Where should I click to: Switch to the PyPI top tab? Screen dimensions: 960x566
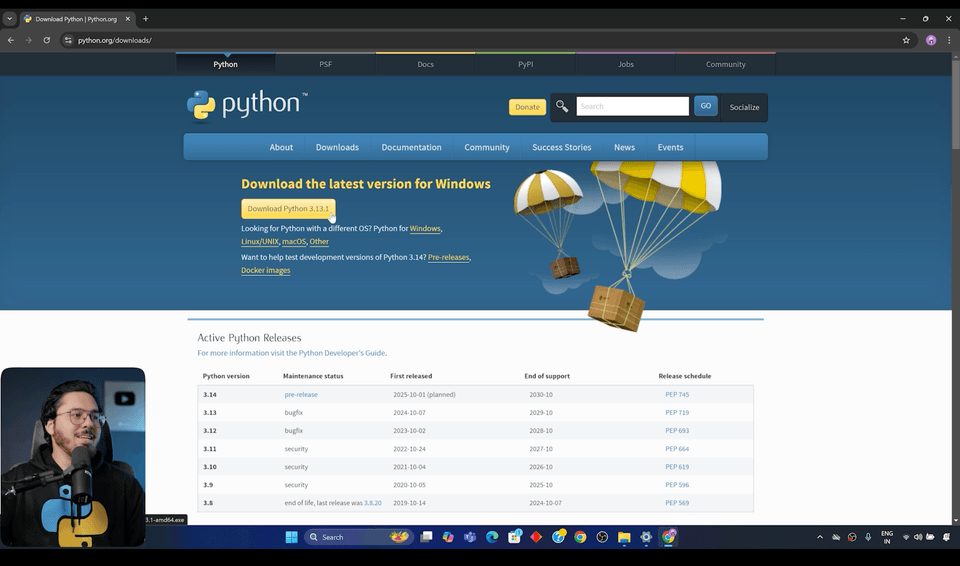525,64
